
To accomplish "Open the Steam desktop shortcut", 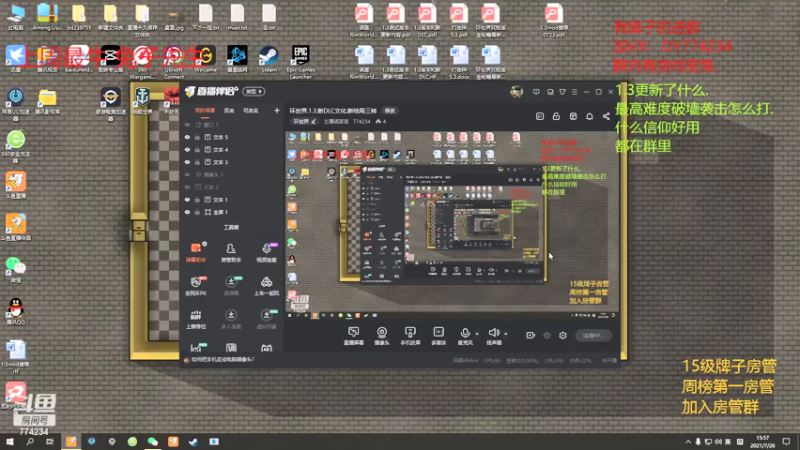I will [x=268, y=60].
